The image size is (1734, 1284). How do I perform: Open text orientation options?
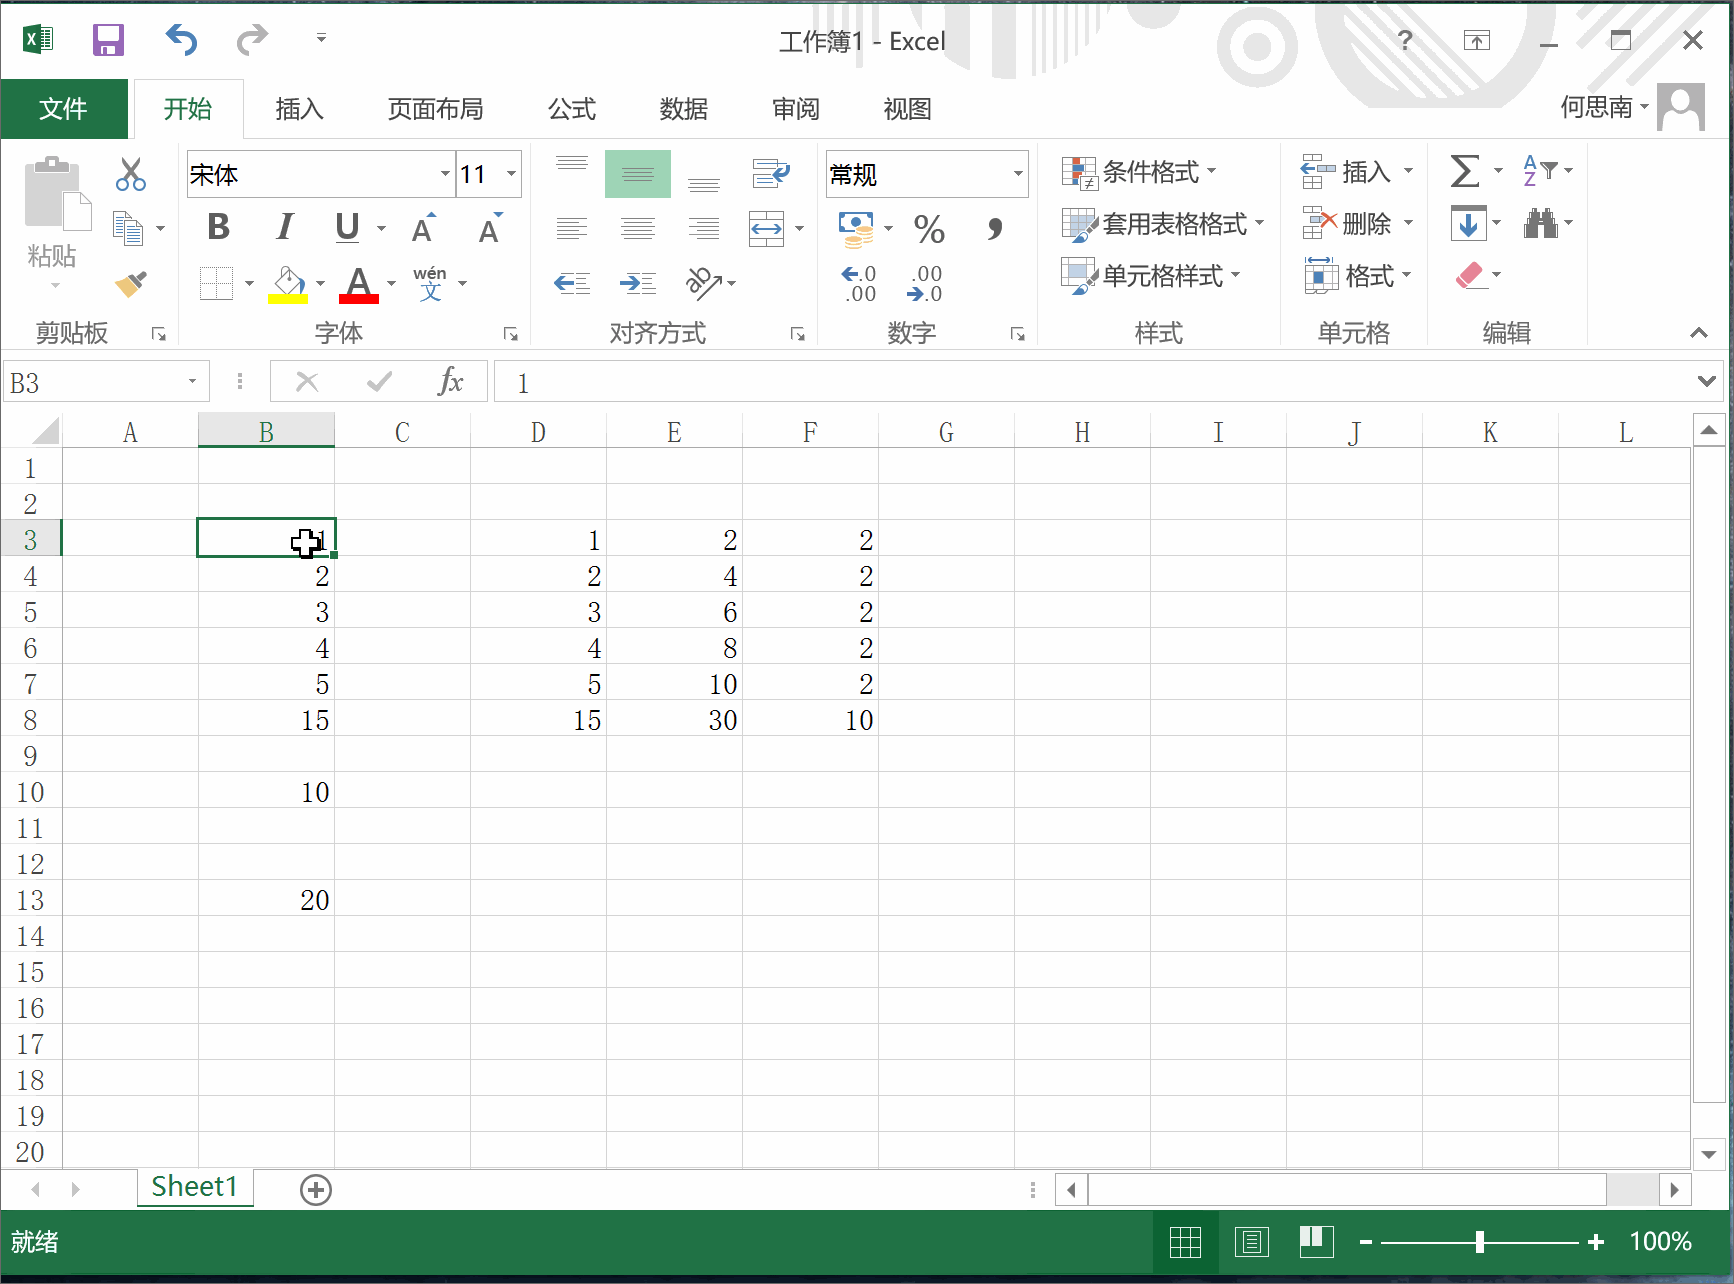click(x=704, y=284)
